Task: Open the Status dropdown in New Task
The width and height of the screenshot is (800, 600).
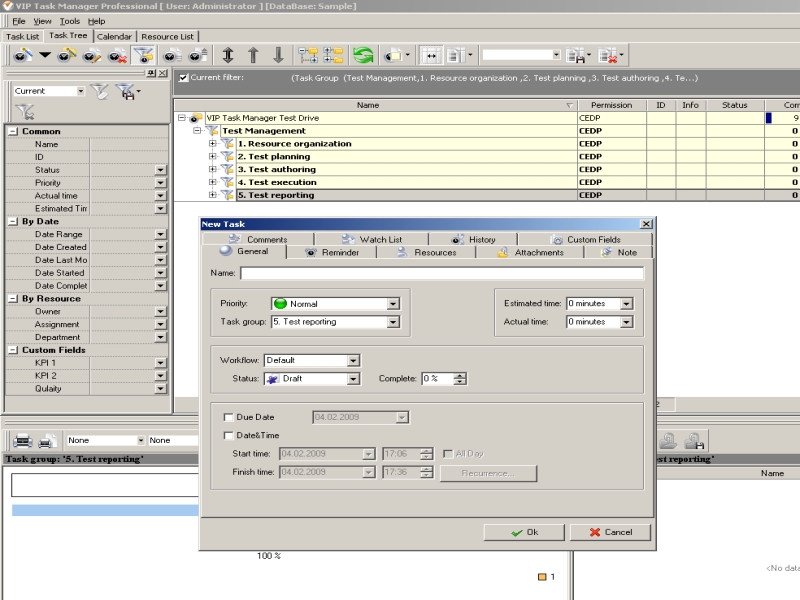Action: (353, 379)
